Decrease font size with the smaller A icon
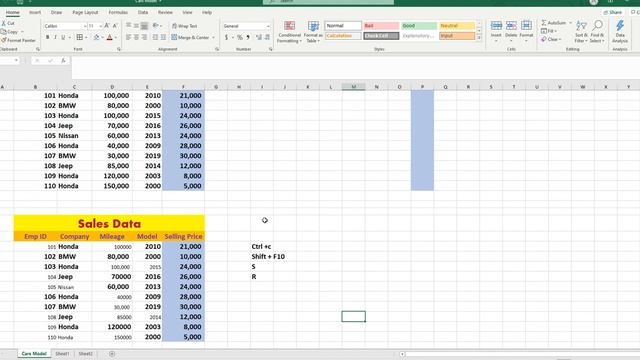Image resolution: width=640 pixels, height=360 pixels. pyautogui.click(x=115, y=26)
